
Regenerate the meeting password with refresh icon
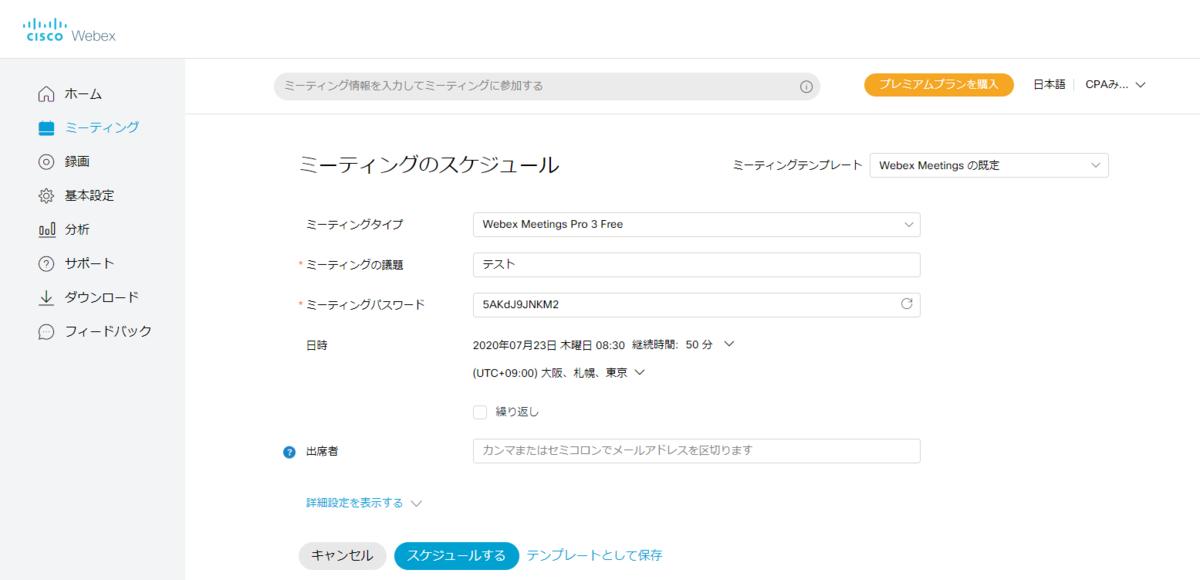(907, 304)
